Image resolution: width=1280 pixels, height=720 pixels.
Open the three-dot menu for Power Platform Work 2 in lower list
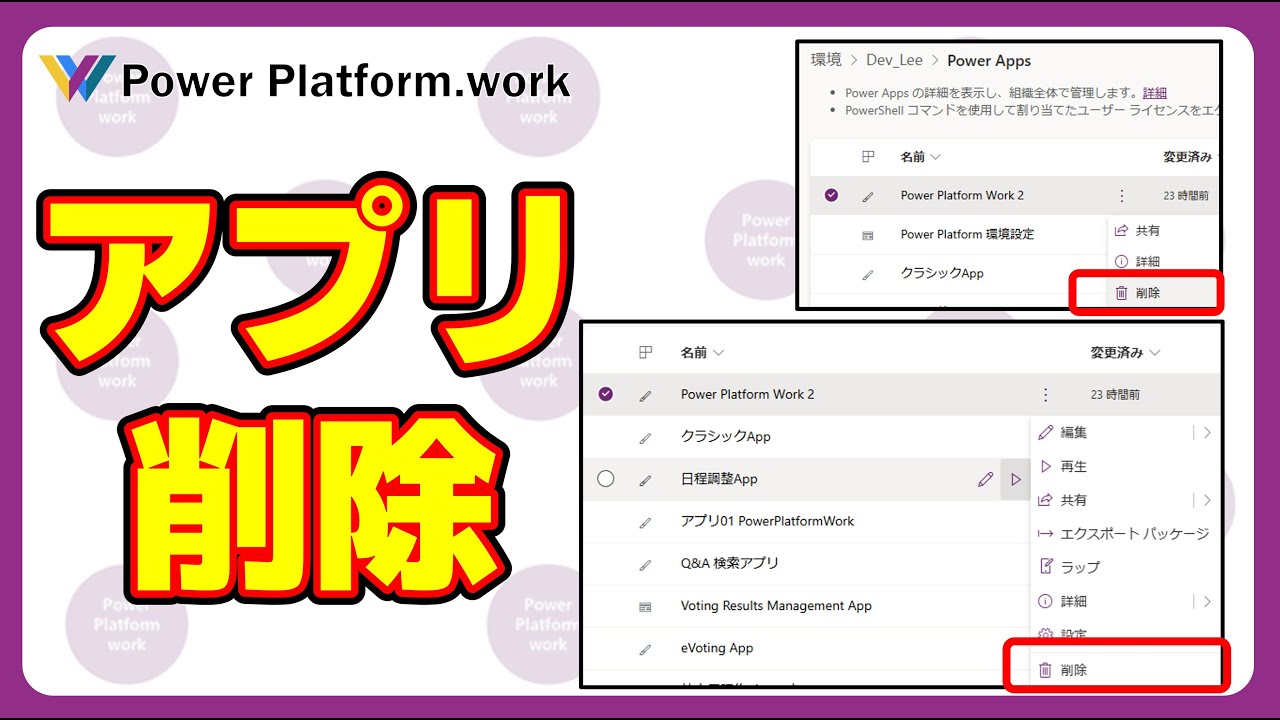point(1046,395)
